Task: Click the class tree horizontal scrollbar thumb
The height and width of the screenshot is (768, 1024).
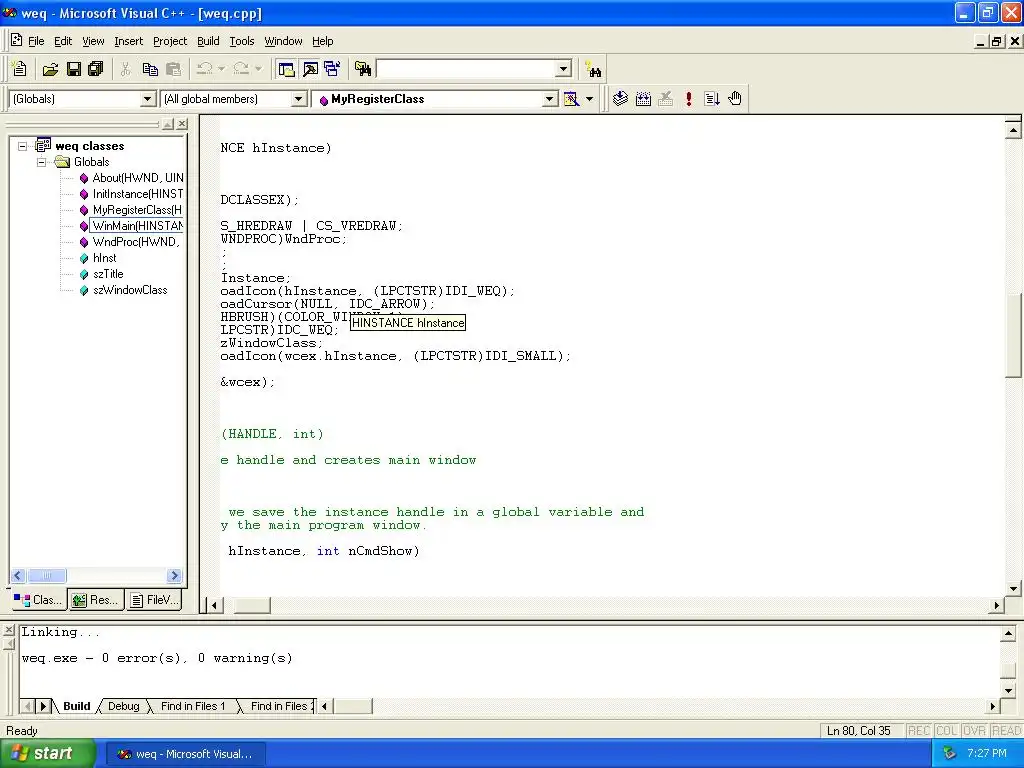Action: [x=46, y=575]
